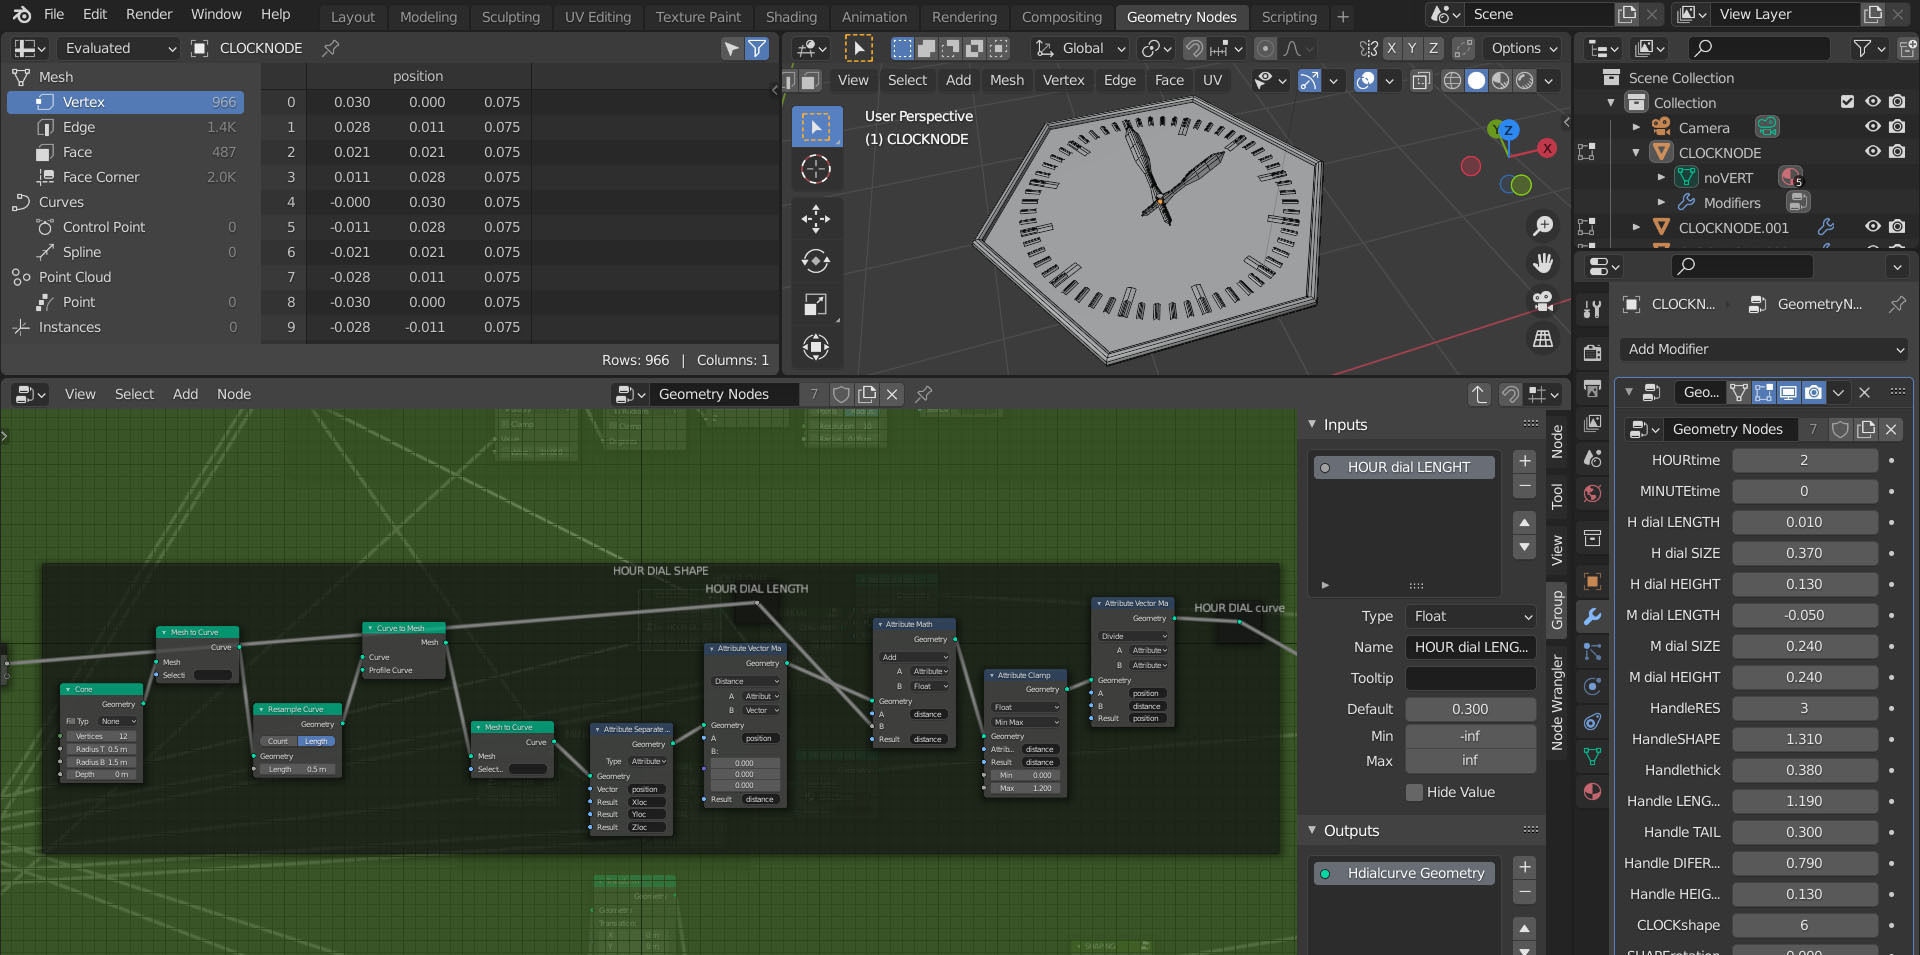Image resolution: width=1920 pixels, height=955 pixels.
Task: Open the Object Data properties tab
Action: (1593, 757)
